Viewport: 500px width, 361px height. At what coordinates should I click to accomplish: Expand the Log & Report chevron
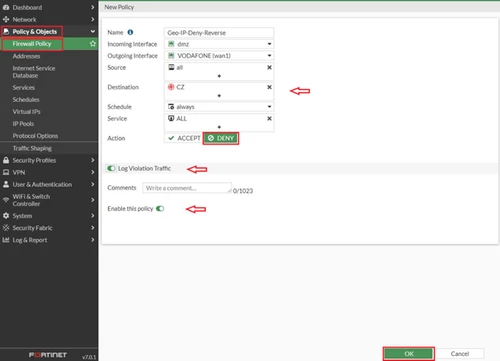click(92, 240)
